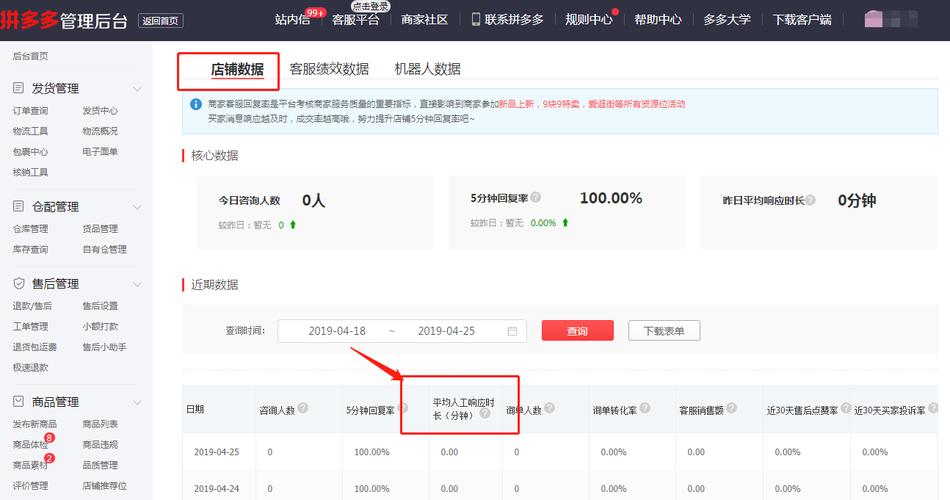This screenshot has height=500, width=950.
Task: Open 规则中心
Action: (589, 19)
